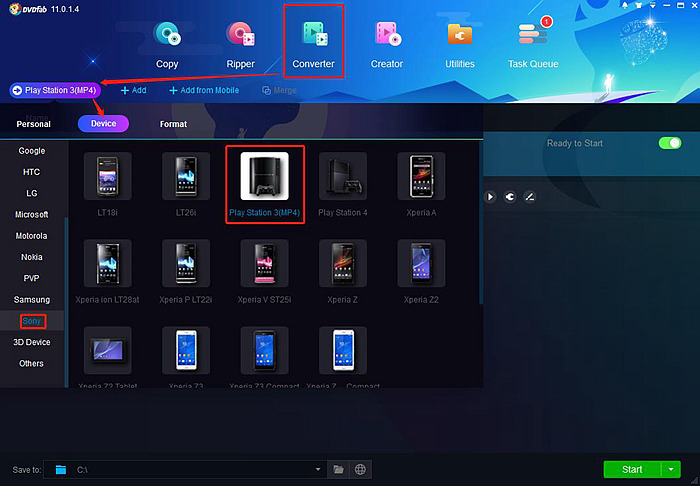Browse for output folder icon
Viewport: 700px width, 486px height.
pos(338,469)
